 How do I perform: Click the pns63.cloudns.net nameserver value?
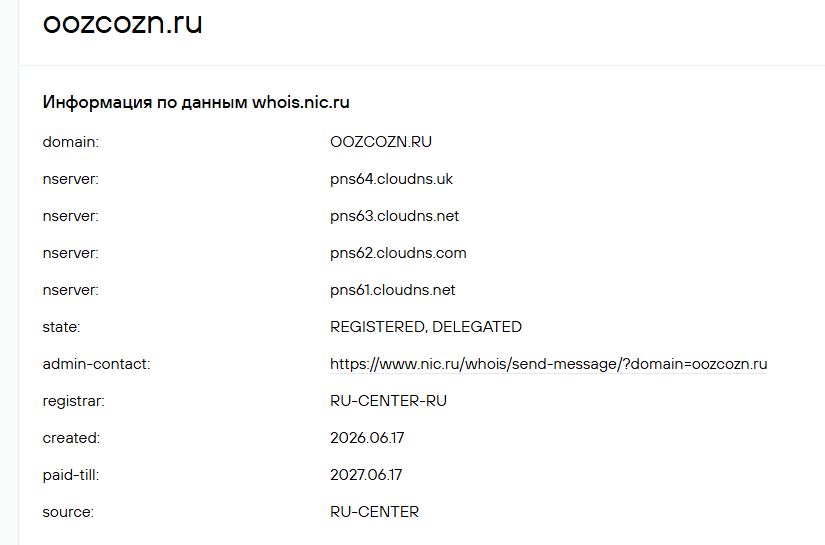(x=395, y=216)
